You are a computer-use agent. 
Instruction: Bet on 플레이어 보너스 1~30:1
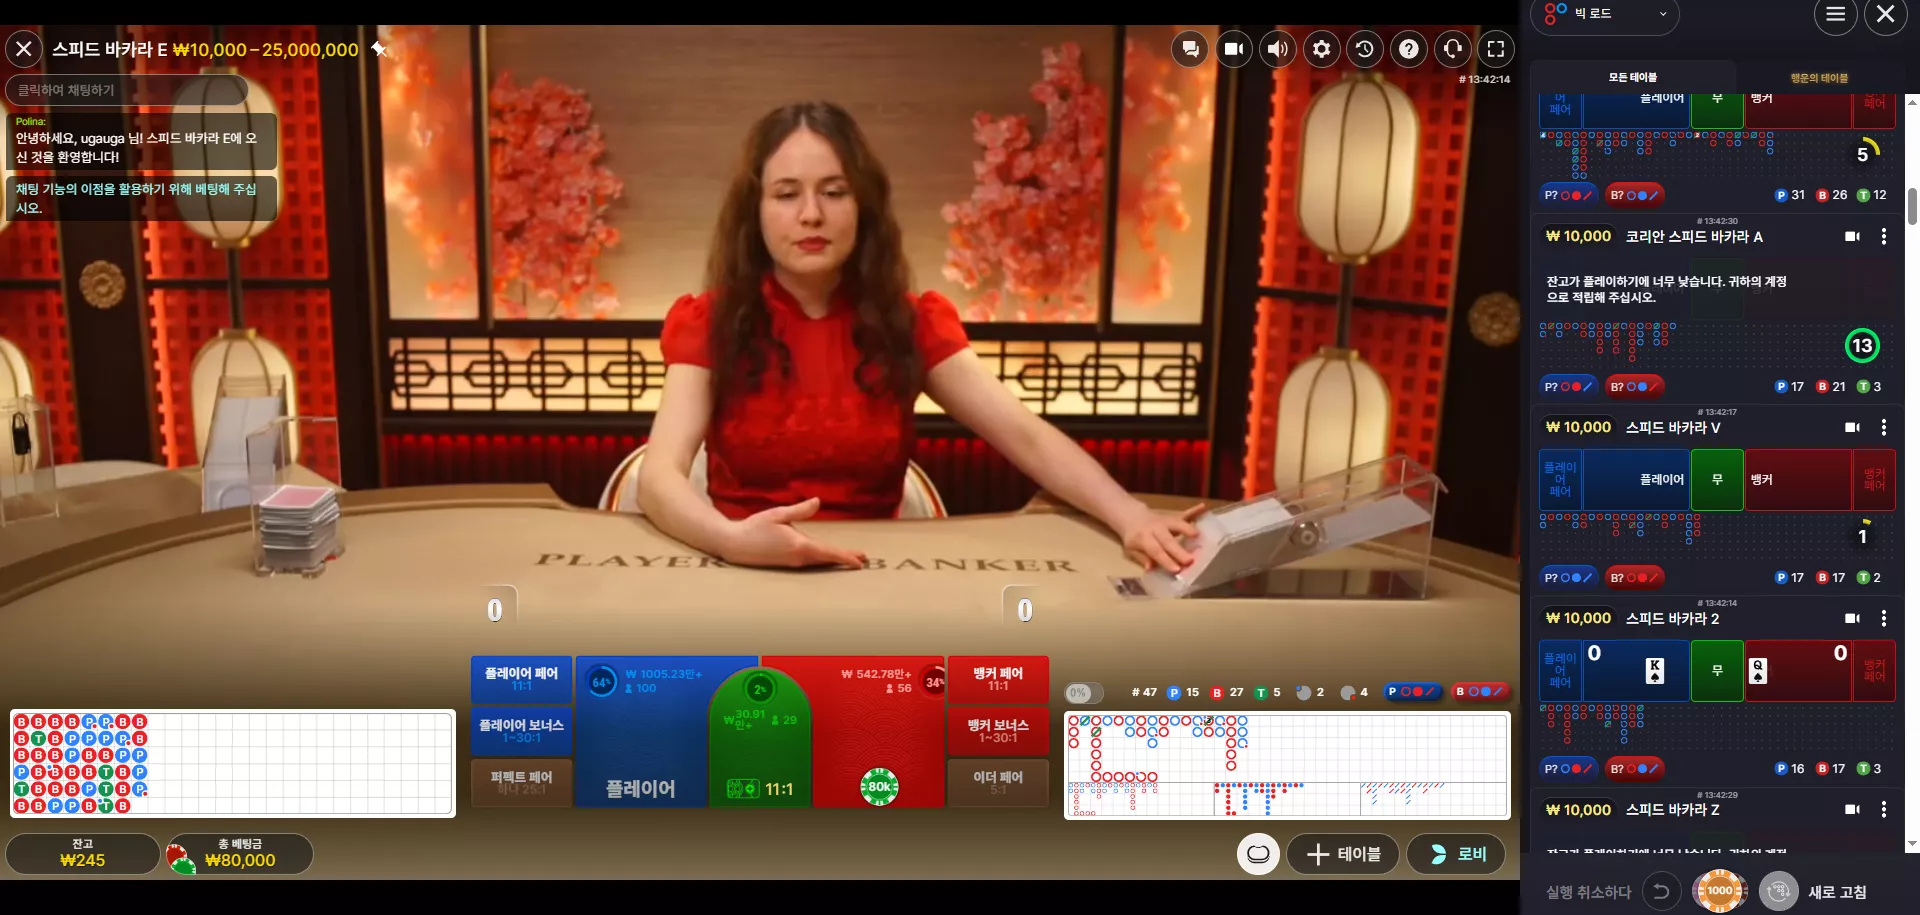(x=521, y=731)
